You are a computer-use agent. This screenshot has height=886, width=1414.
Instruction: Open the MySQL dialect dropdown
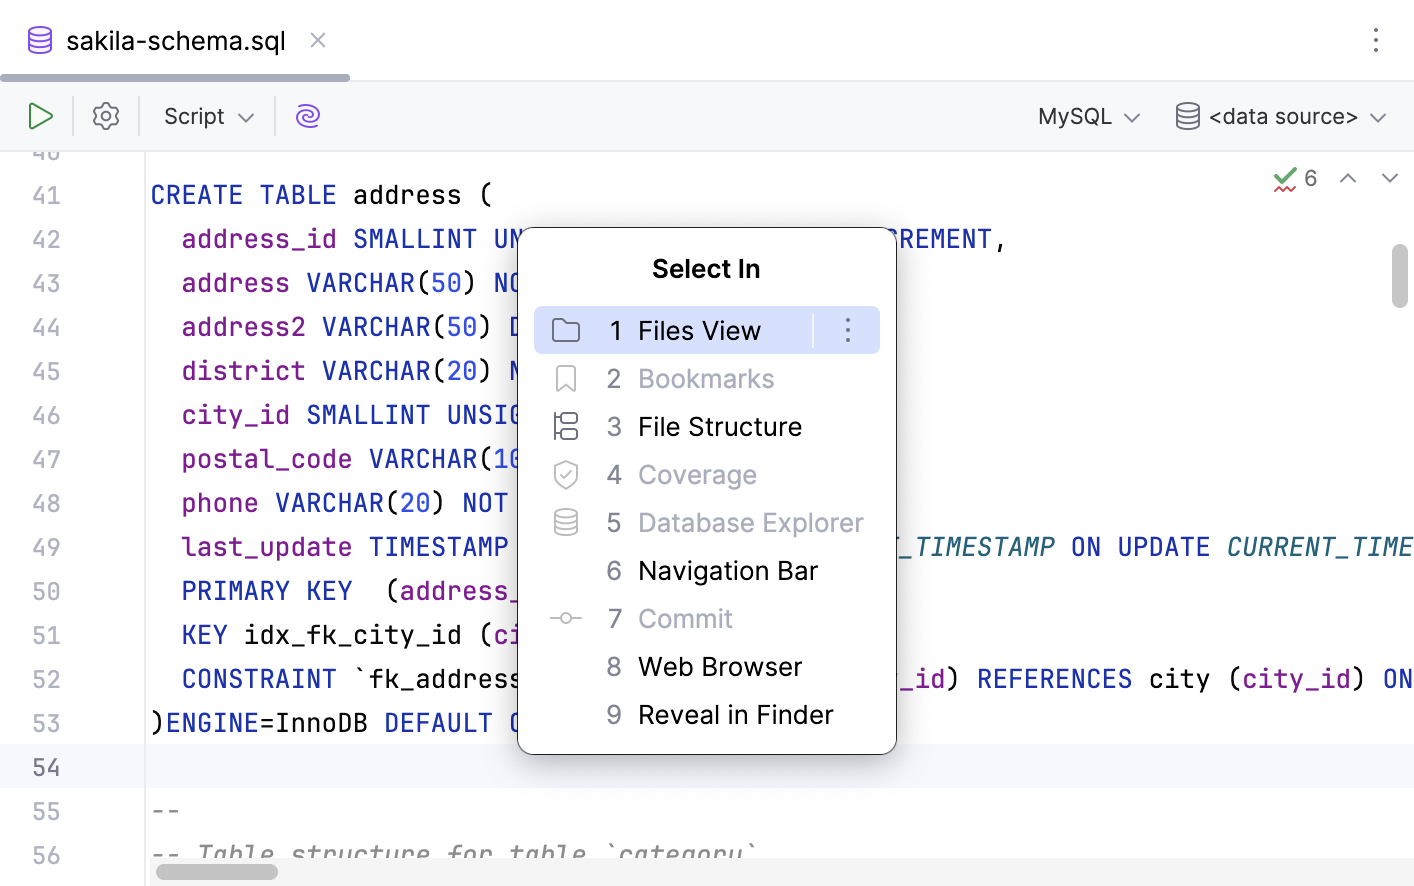click(1088, 116)
